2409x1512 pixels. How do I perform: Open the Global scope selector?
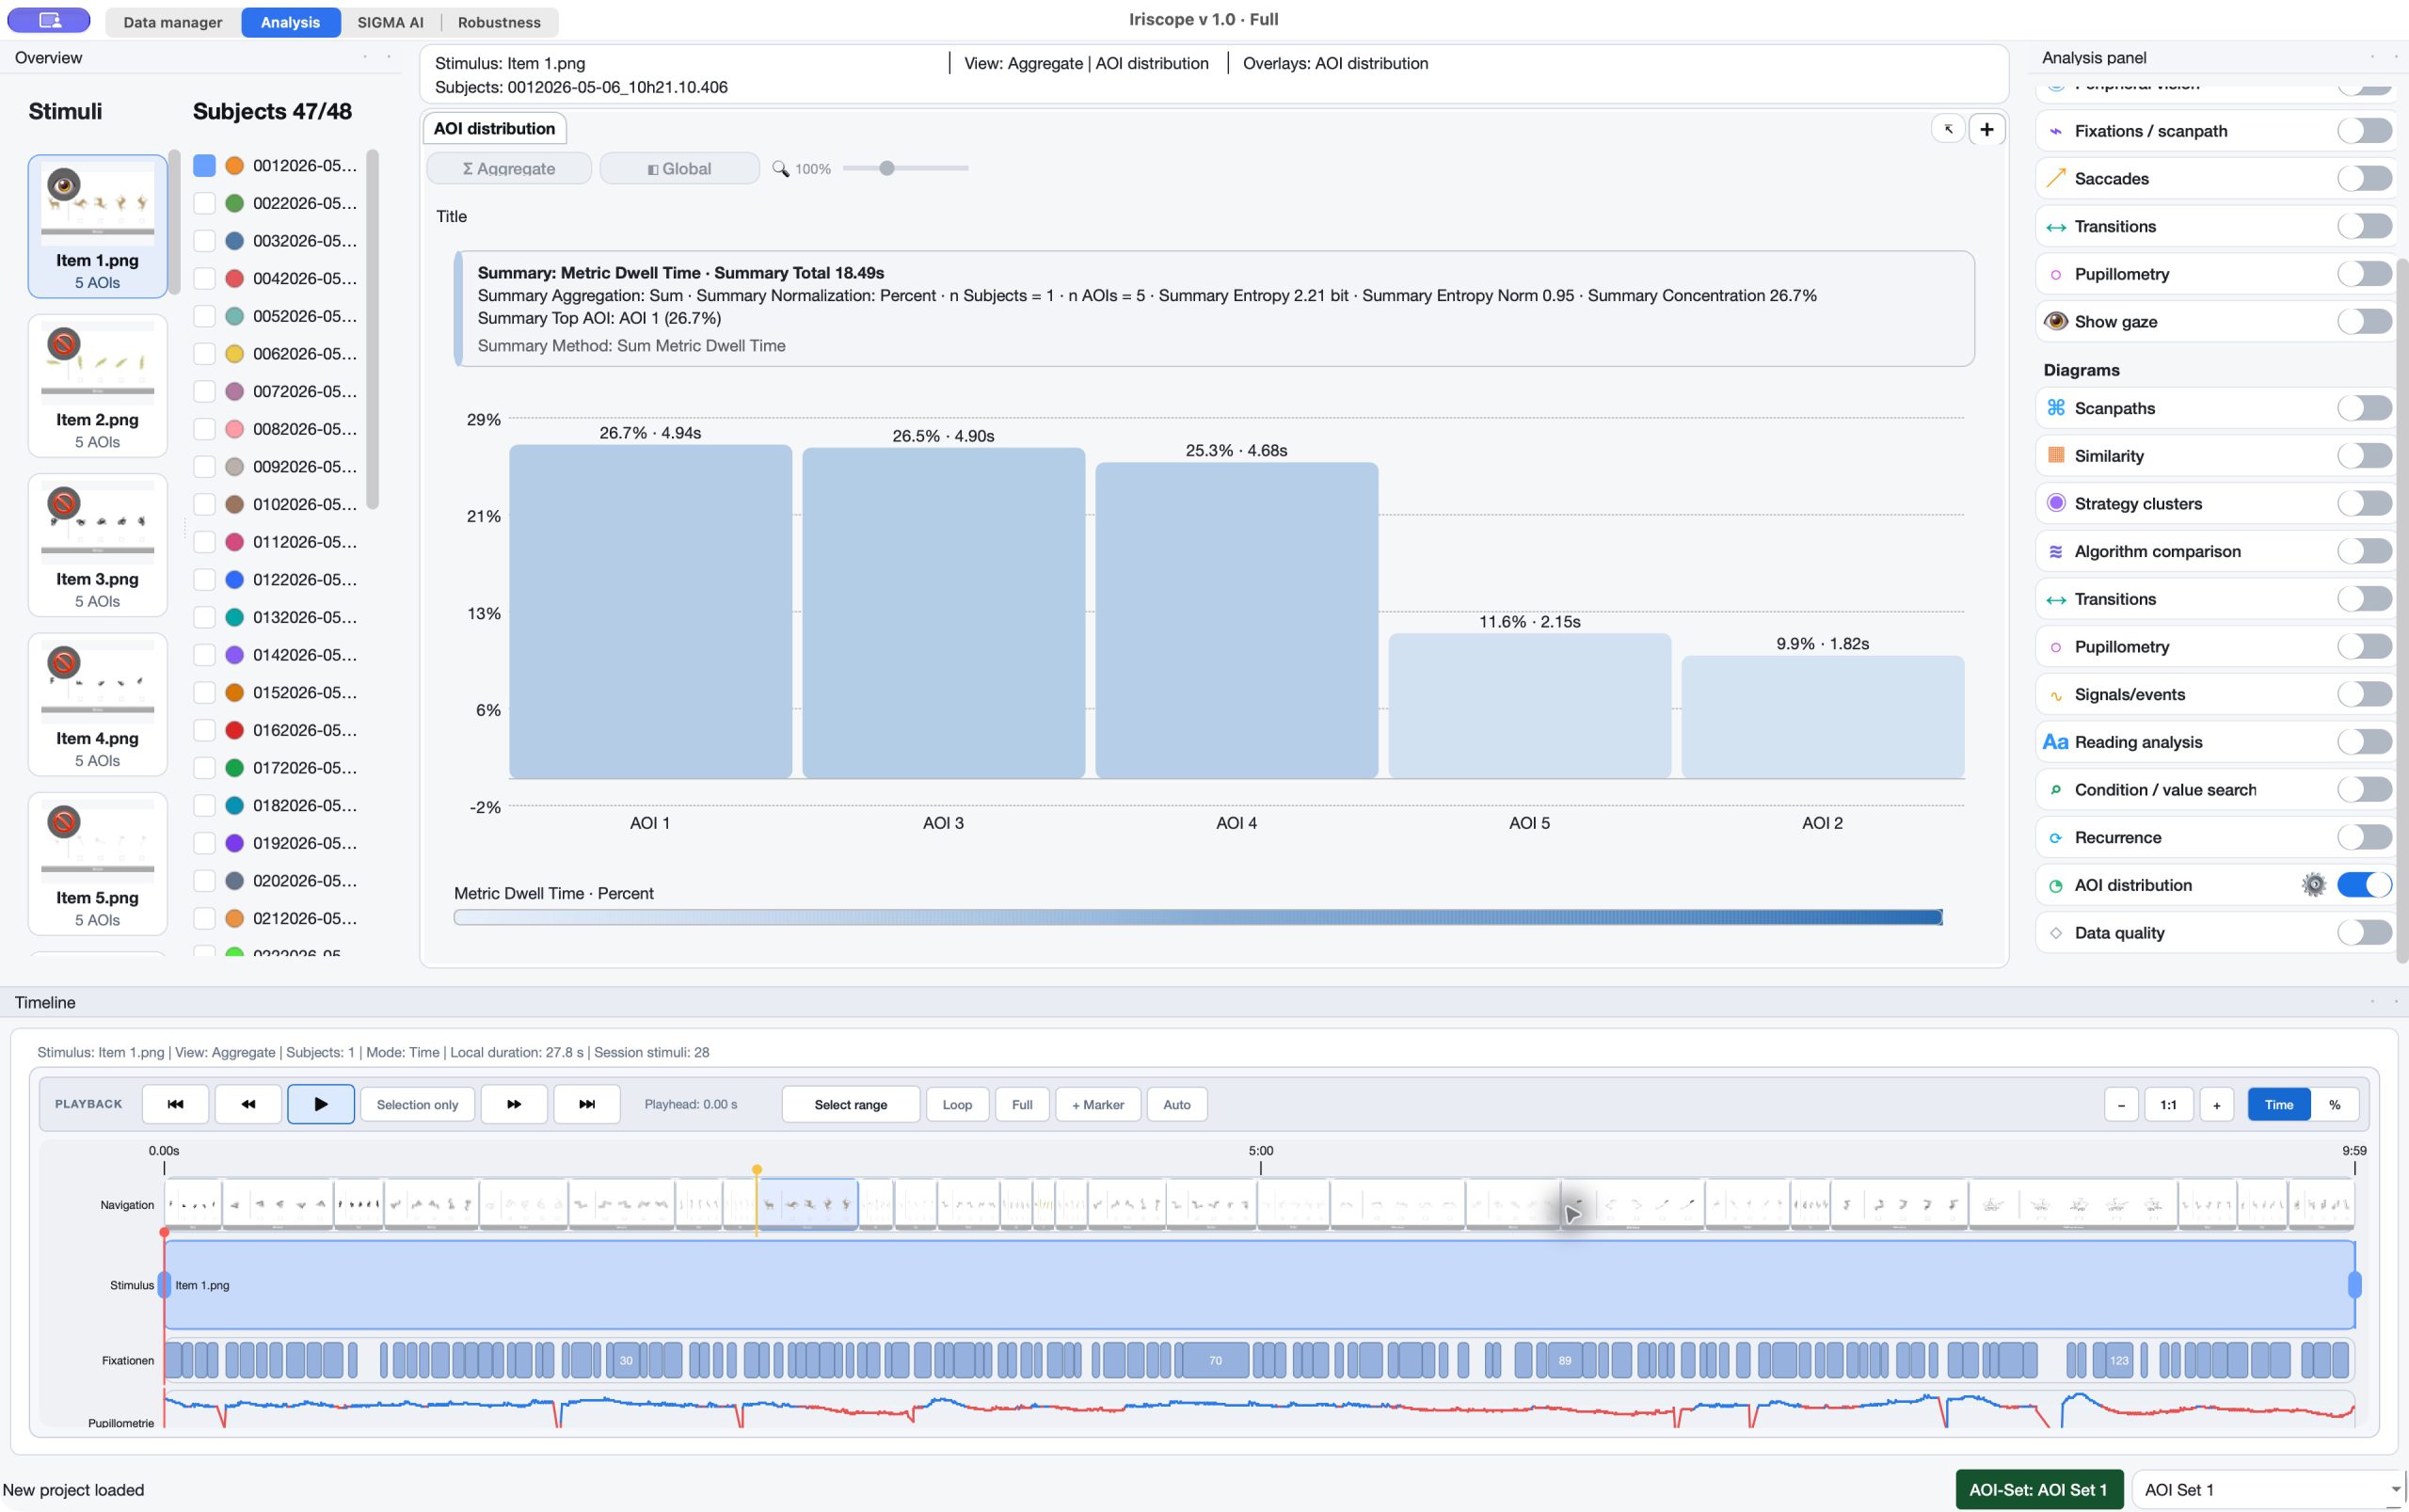[679, 168]
